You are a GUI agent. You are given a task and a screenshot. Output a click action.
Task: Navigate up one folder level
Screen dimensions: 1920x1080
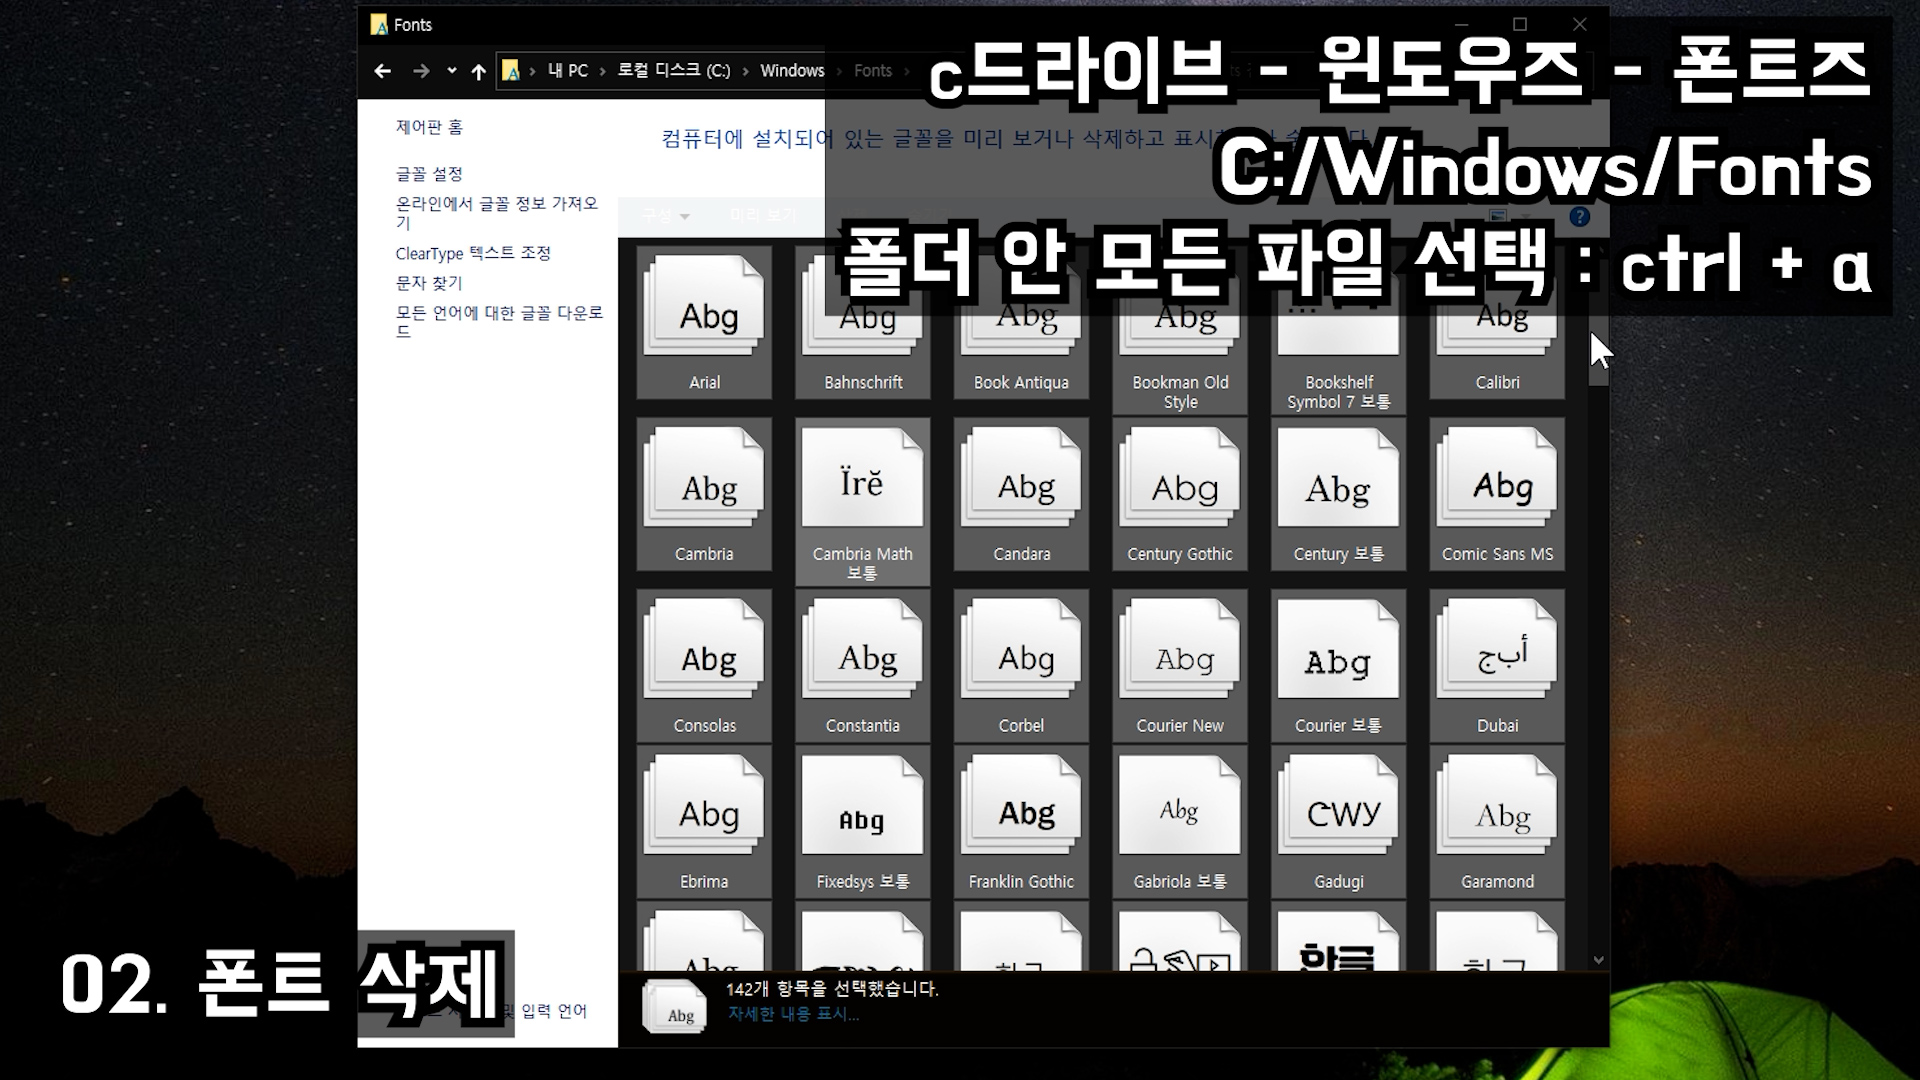pos(478,71)
